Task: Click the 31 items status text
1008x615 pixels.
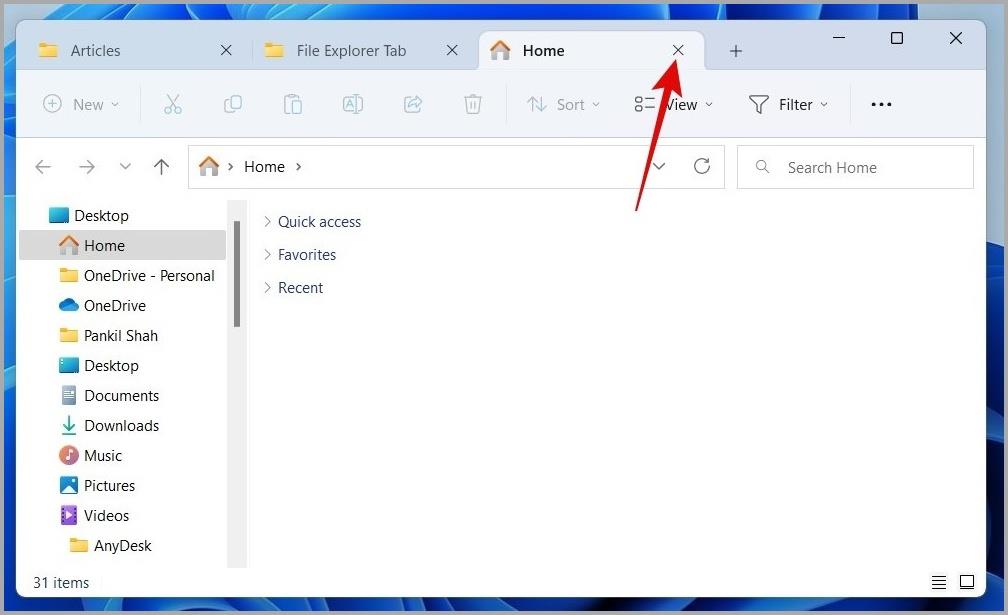Action: click(61, 583)
